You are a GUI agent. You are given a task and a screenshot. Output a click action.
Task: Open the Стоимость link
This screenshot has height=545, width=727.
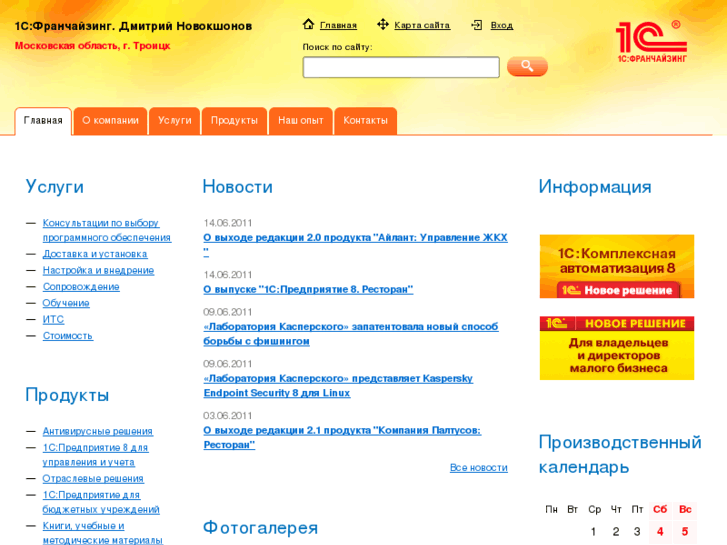coord(68,335)
